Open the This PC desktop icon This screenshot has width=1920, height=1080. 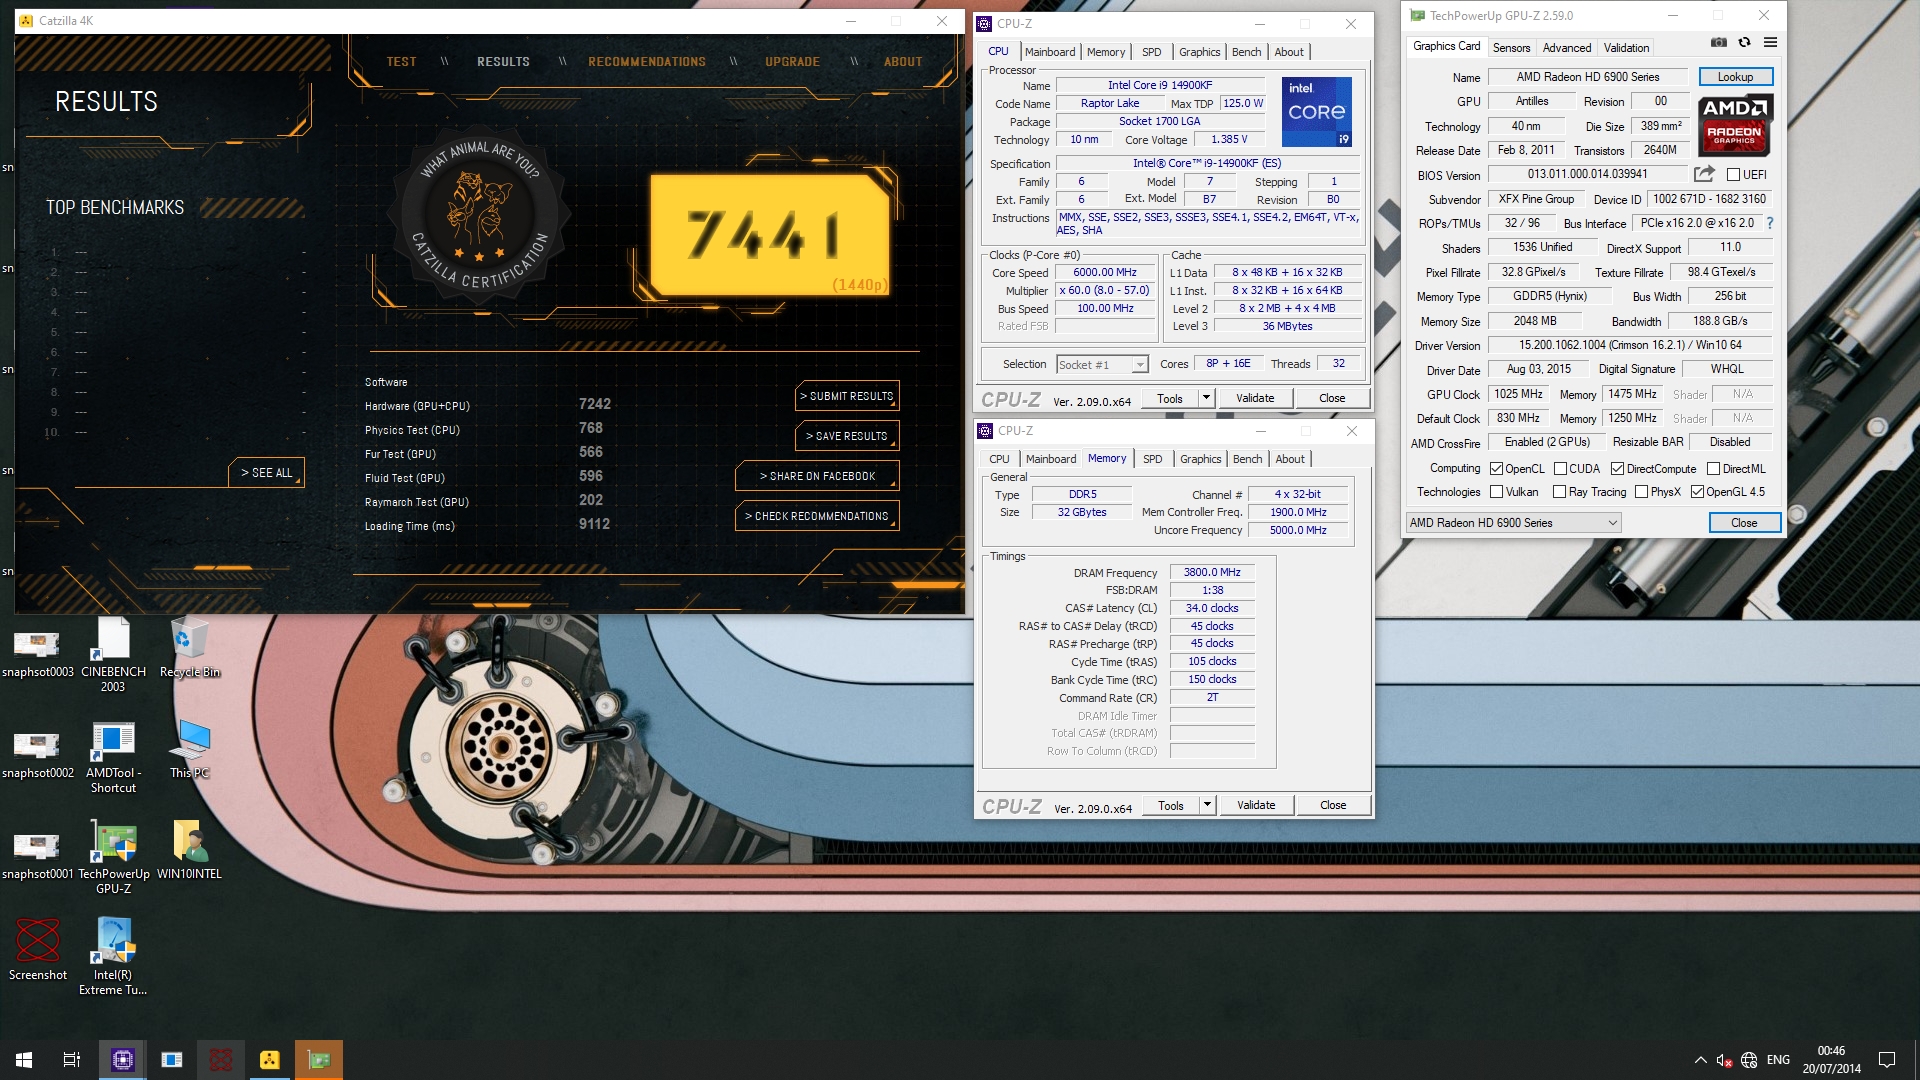click(190, 750)
